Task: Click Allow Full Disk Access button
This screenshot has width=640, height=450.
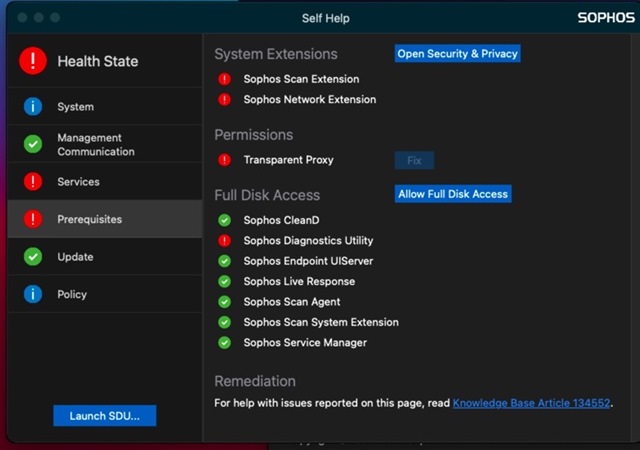Action: [453, 194]
